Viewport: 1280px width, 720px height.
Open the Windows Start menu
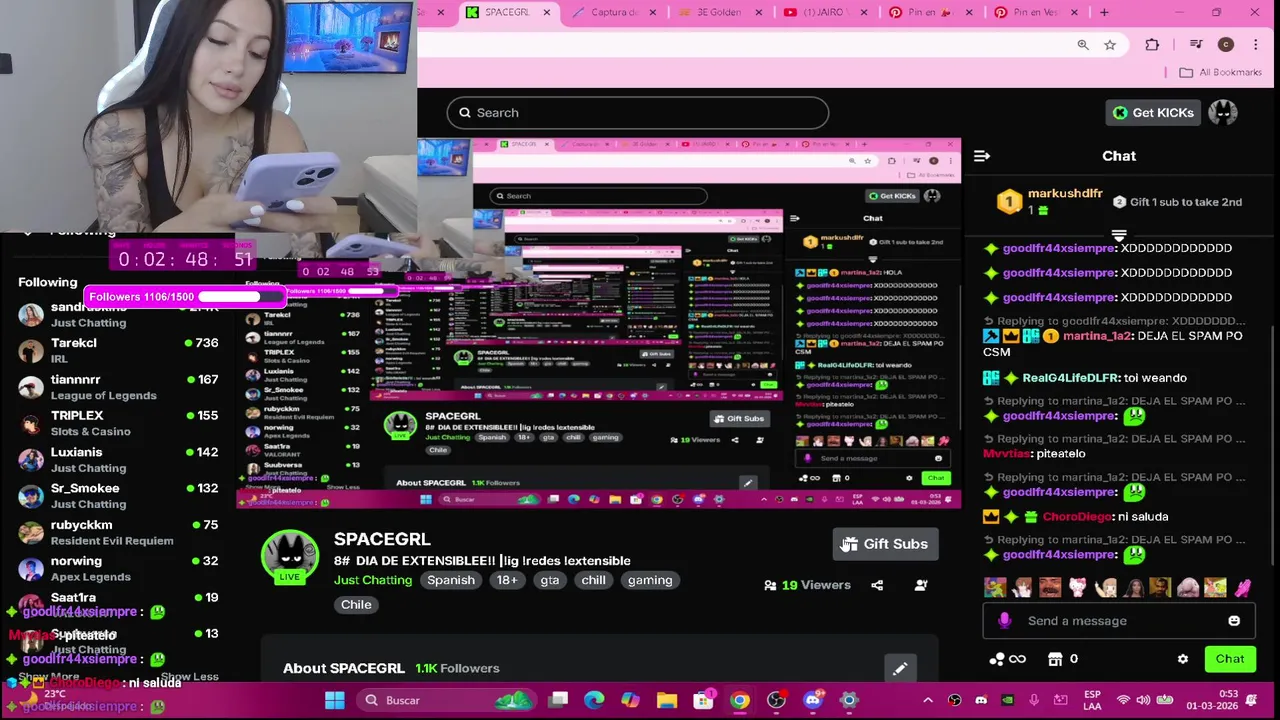tap(335, 700)
